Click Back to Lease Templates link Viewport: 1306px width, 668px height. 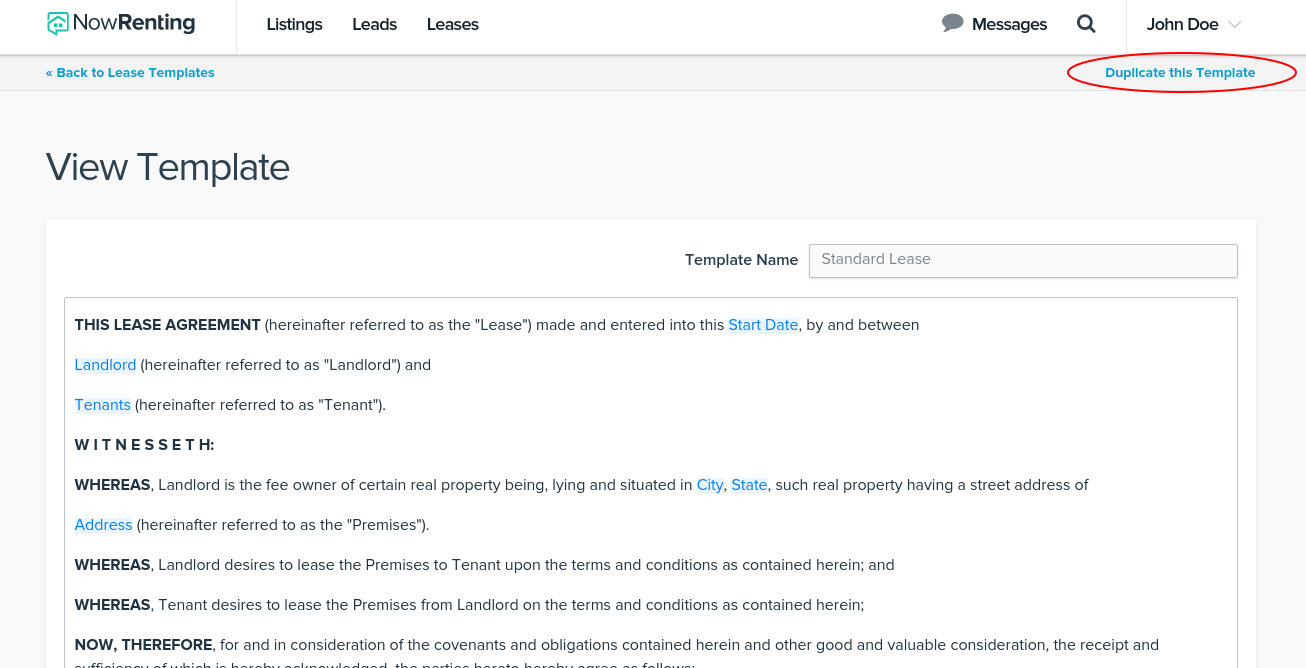coord(130,73)
